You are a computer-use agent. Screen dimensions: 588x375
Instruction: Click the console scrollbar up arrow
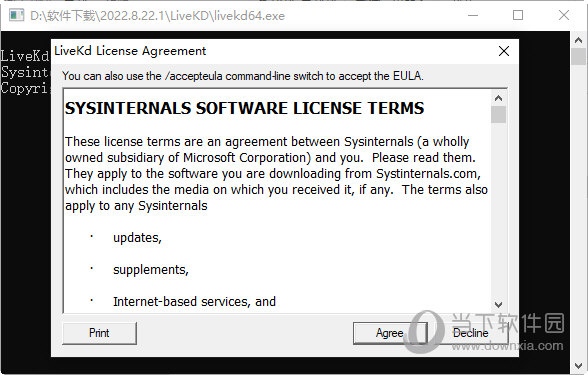click(x=578, y=40)
